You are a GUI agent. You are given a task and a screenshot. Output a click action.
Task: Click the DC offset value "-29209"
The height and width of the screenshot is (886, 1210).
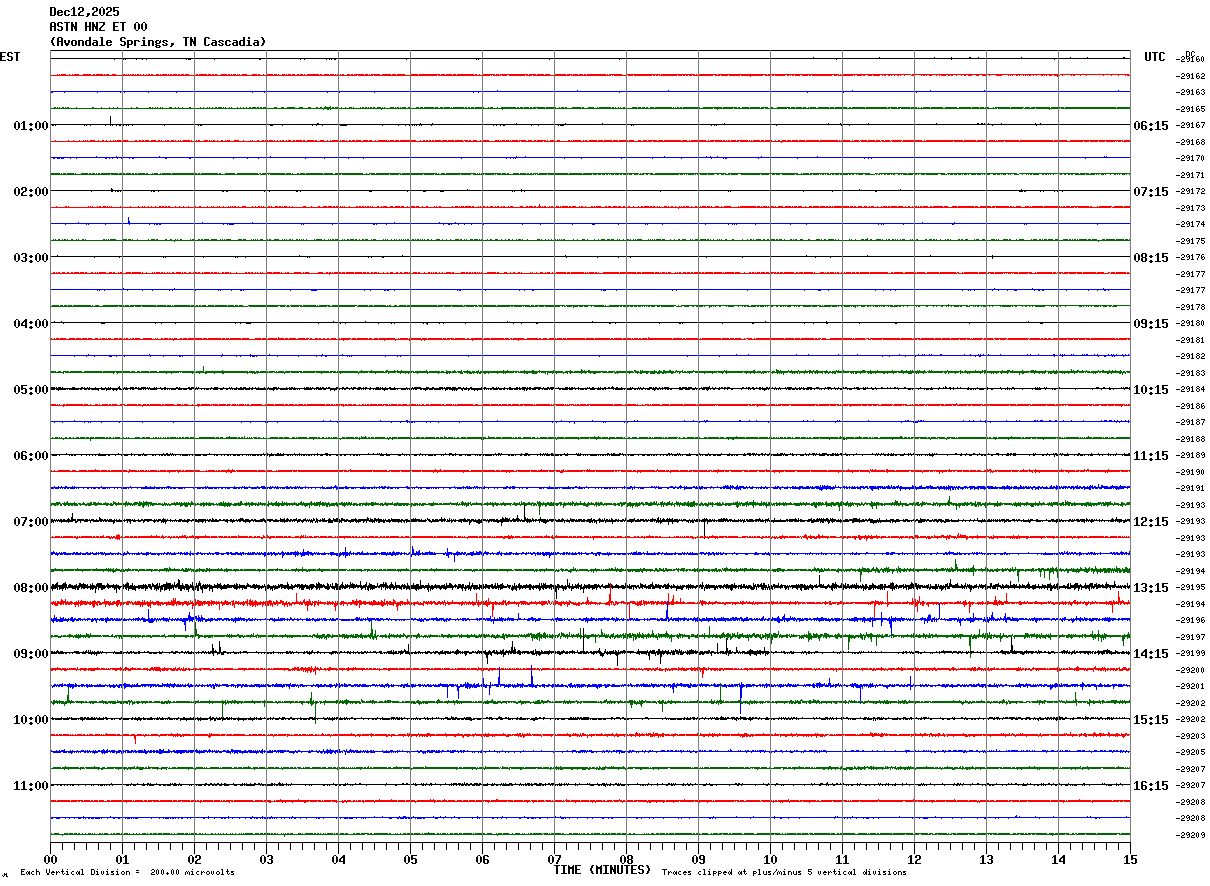[x=1191, y=835]
